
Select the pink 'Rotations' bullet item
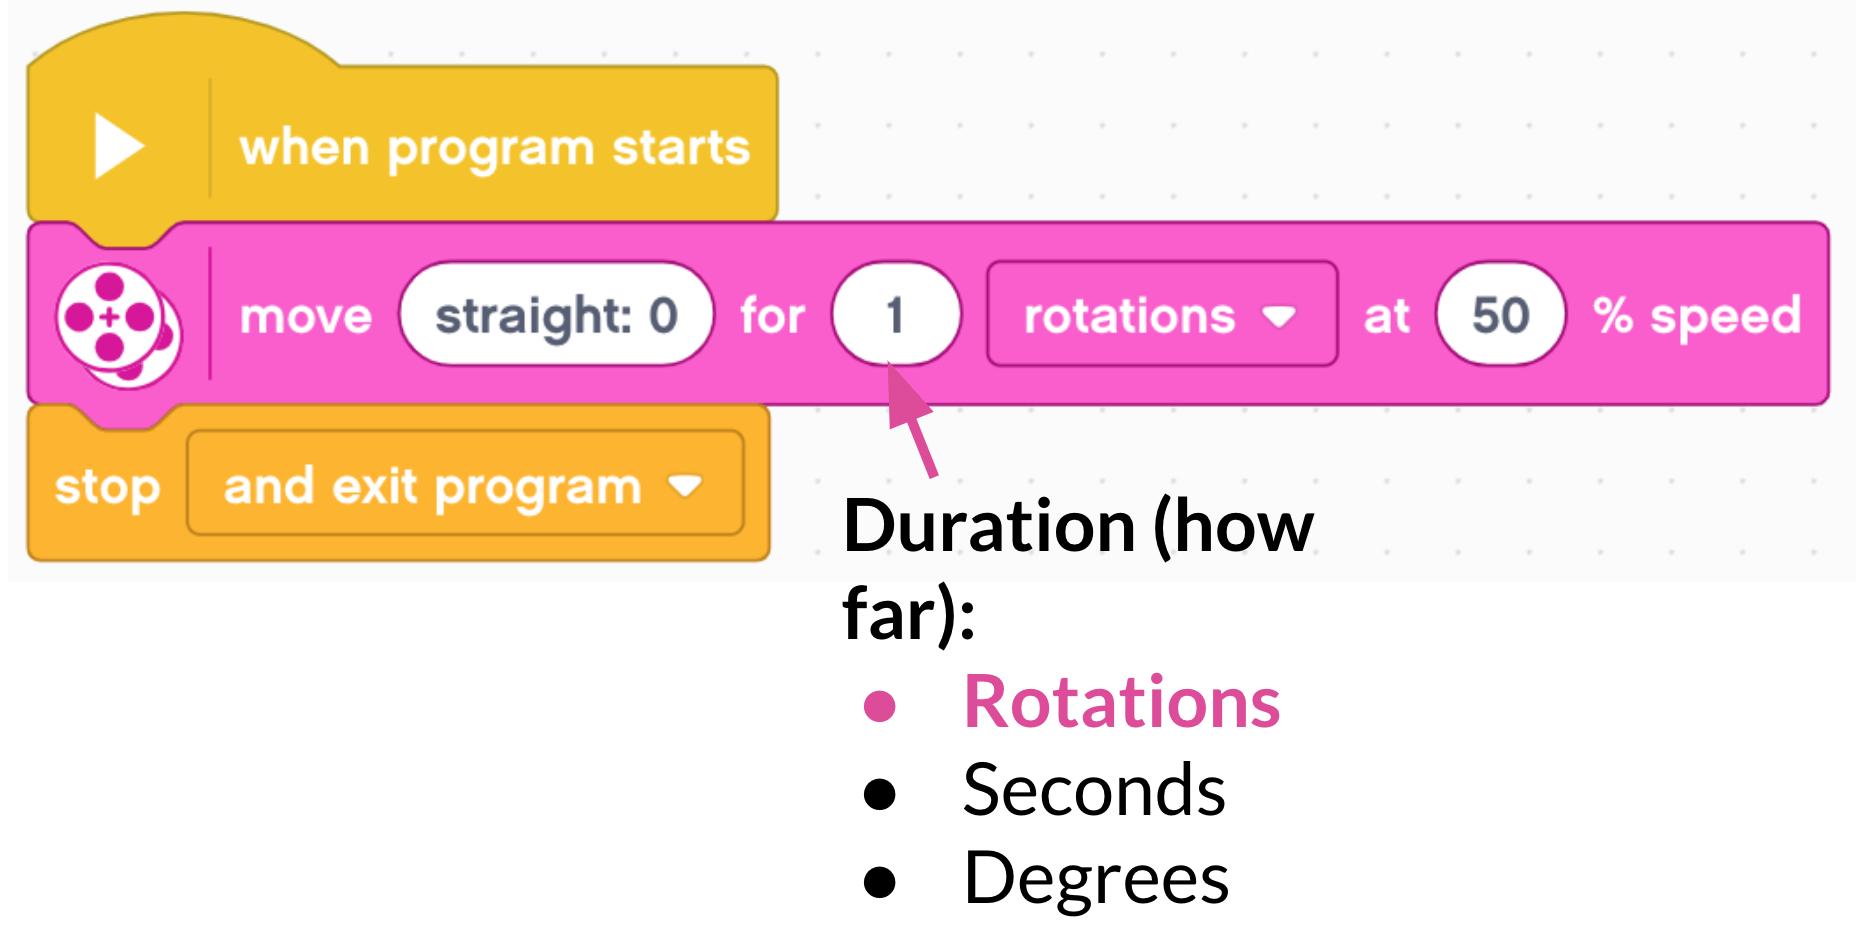[x=1121, y=702]
